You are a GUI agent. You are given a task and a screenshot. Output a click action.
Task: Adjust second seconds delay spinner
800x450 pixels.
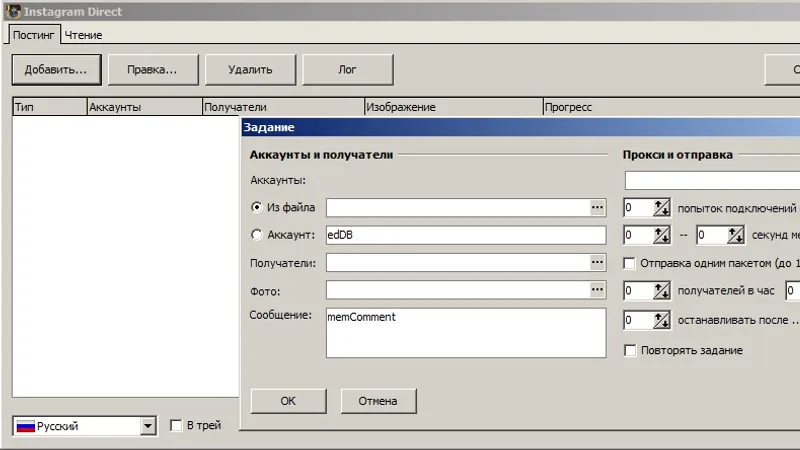pos(735,235)
